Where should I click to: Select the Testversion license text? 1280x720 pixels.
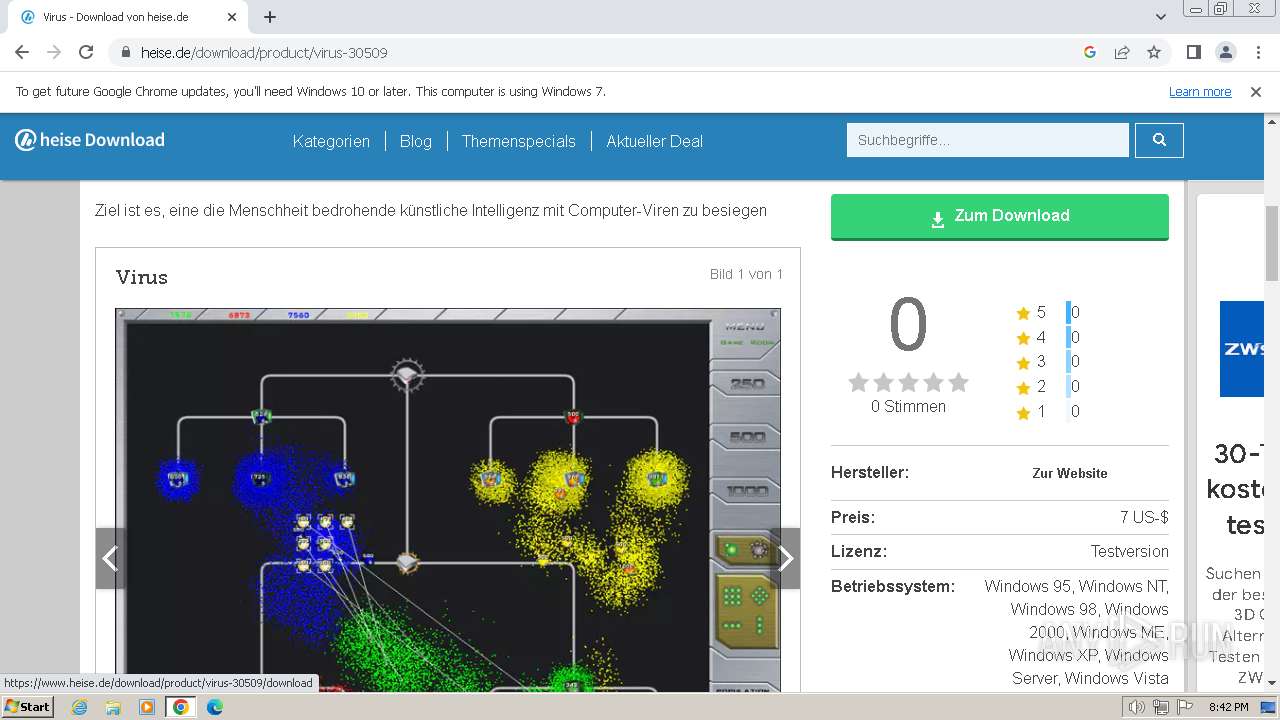click(1129, 551)
